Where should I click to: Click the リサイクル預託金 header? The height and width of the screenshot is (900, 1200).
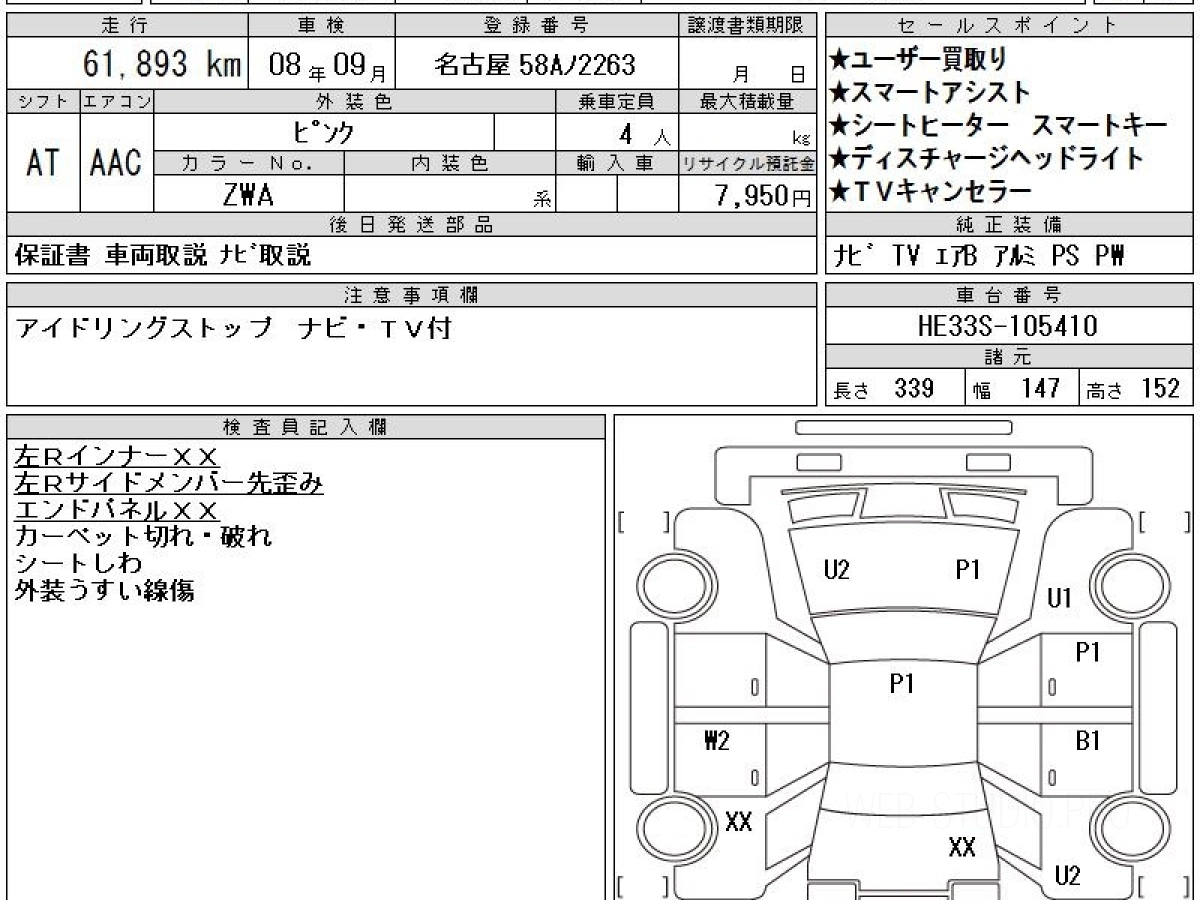click(x=748, y=163)
